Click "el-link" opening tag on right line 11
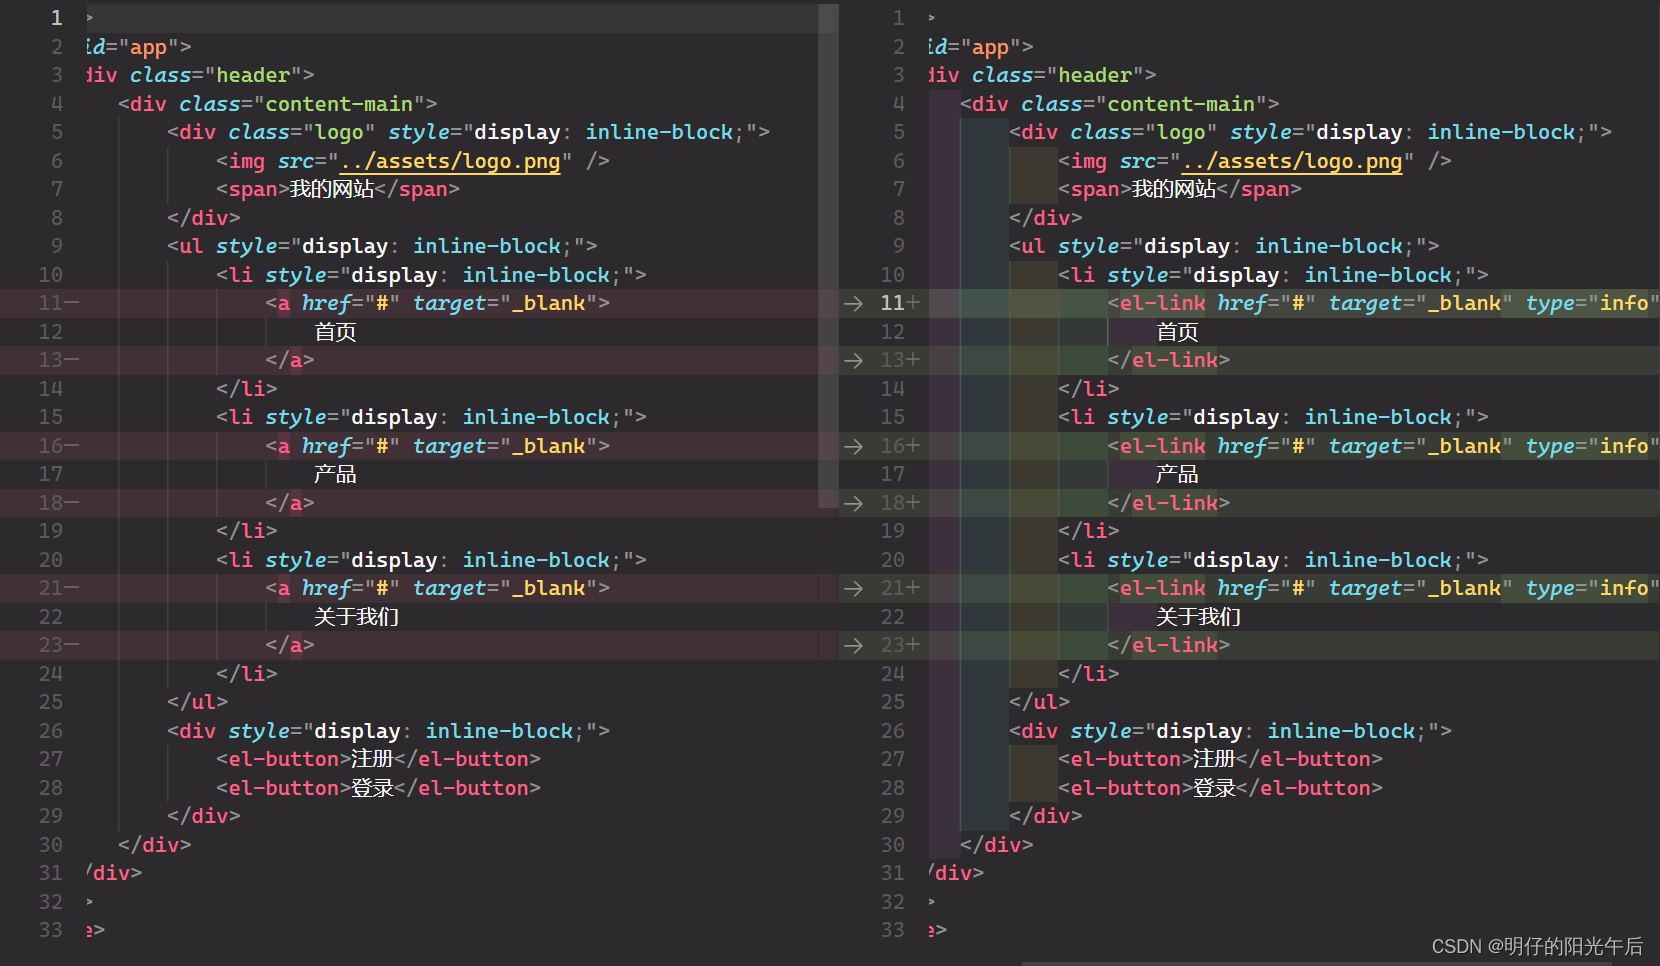Screen dimensions: 1660x966 pyautogui.click(x=1163, y=303)
